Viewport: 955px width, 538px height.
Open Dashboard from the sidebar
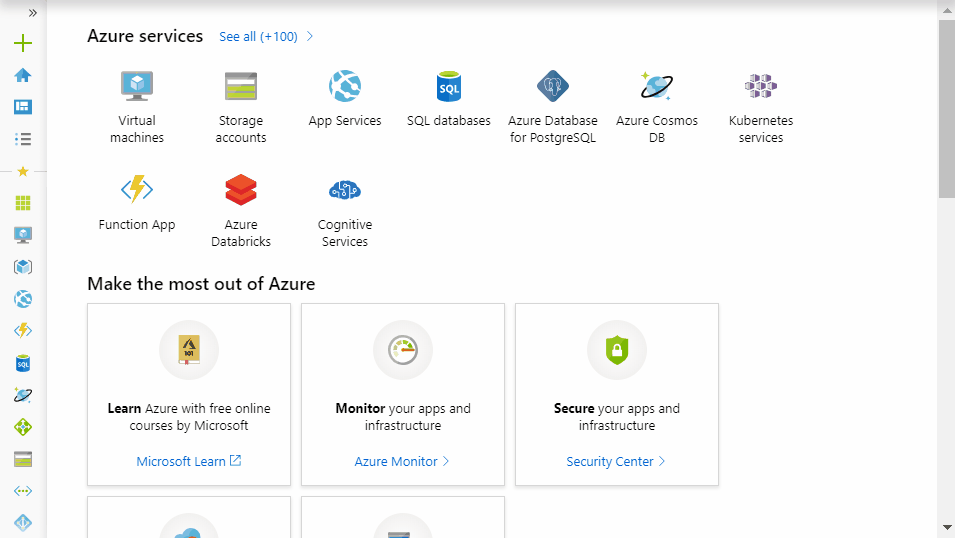(x=23, y=107)
